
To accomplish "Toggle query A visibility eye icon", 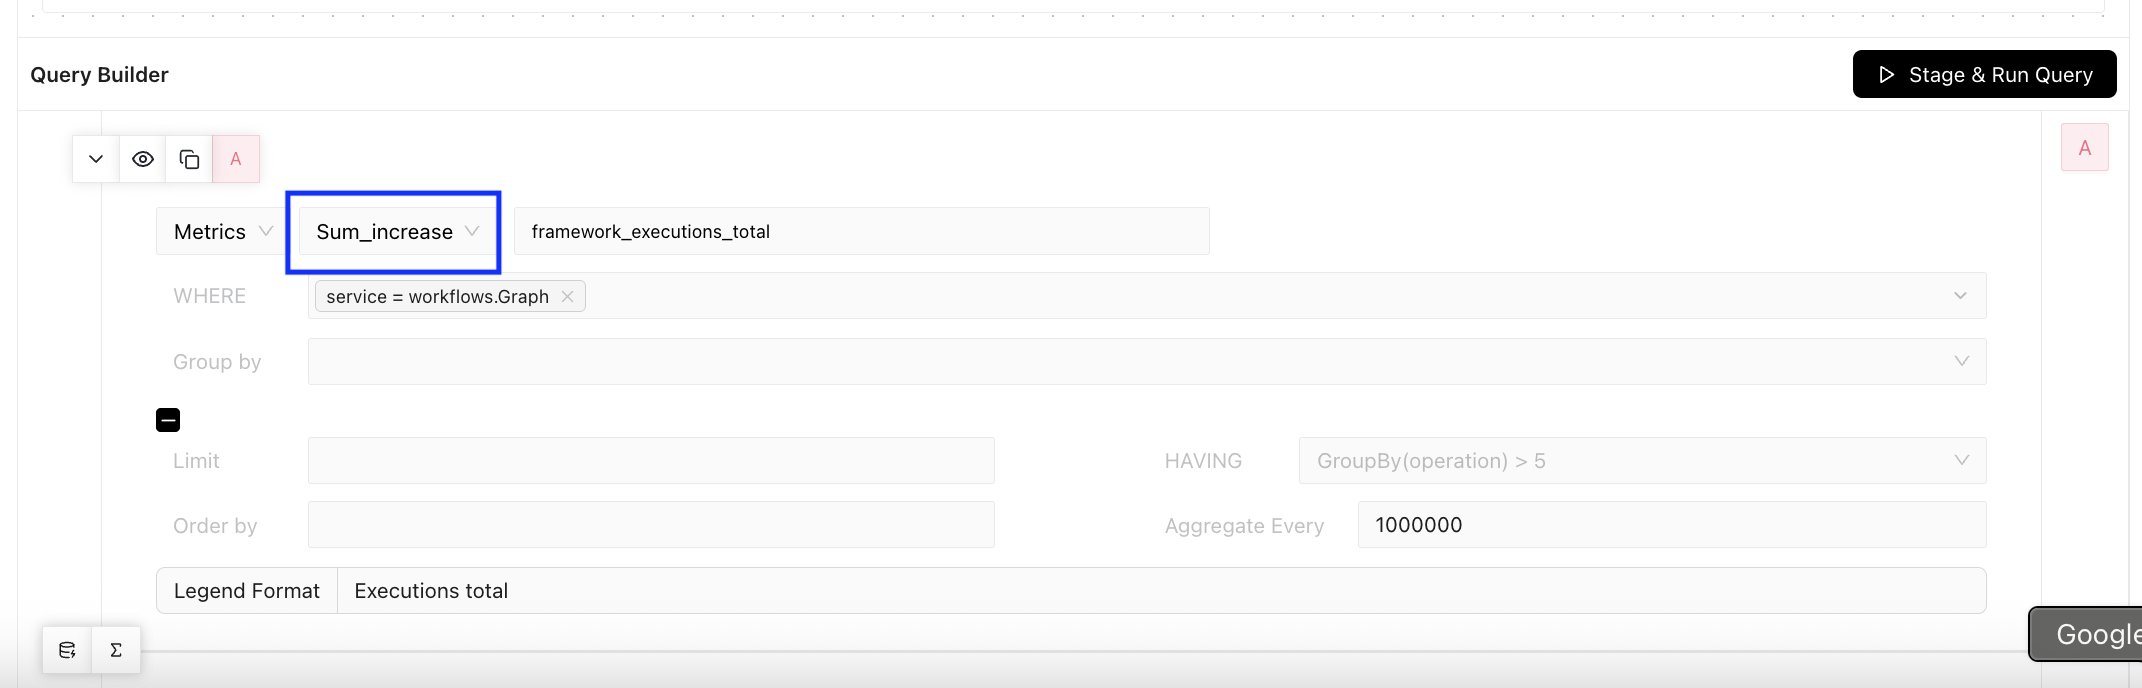I will [143, 159].
